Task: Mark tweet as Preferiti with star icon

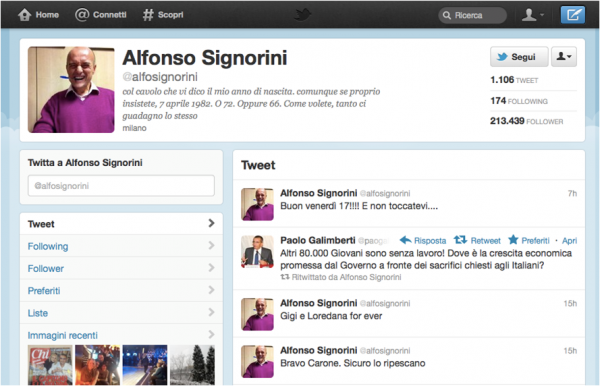Action: pos(513,240)
